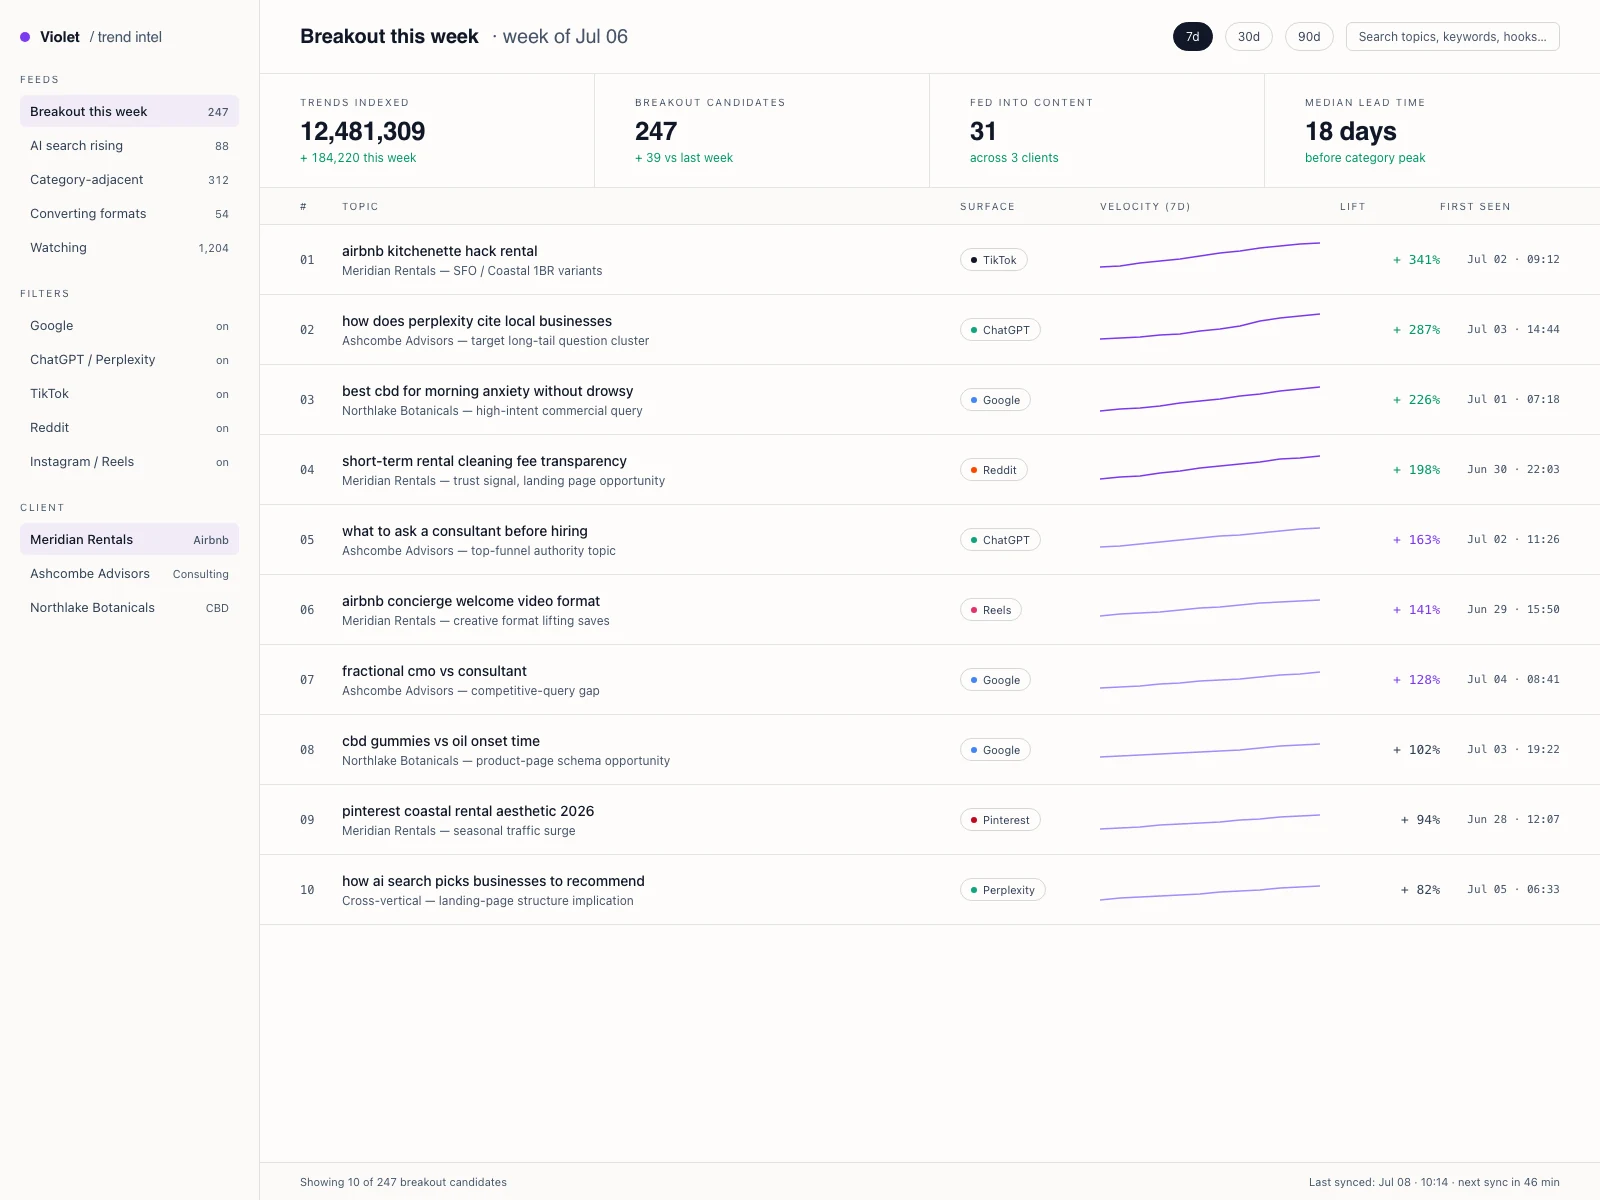Open topic 'pinterest coastal rental aesthetic 2026'
Image resolution: width=1600 pixels, height=1200 pixels.
coord(468,811)
